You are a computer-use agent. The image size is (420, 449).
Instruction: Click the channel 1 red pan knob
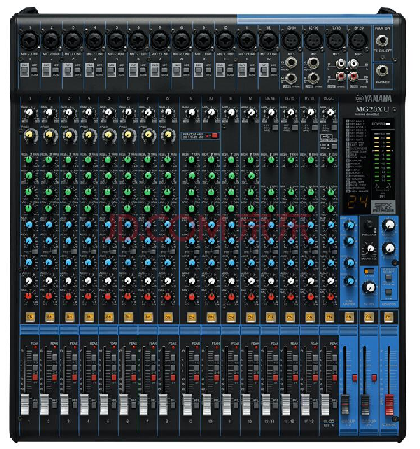pos(29,296)
